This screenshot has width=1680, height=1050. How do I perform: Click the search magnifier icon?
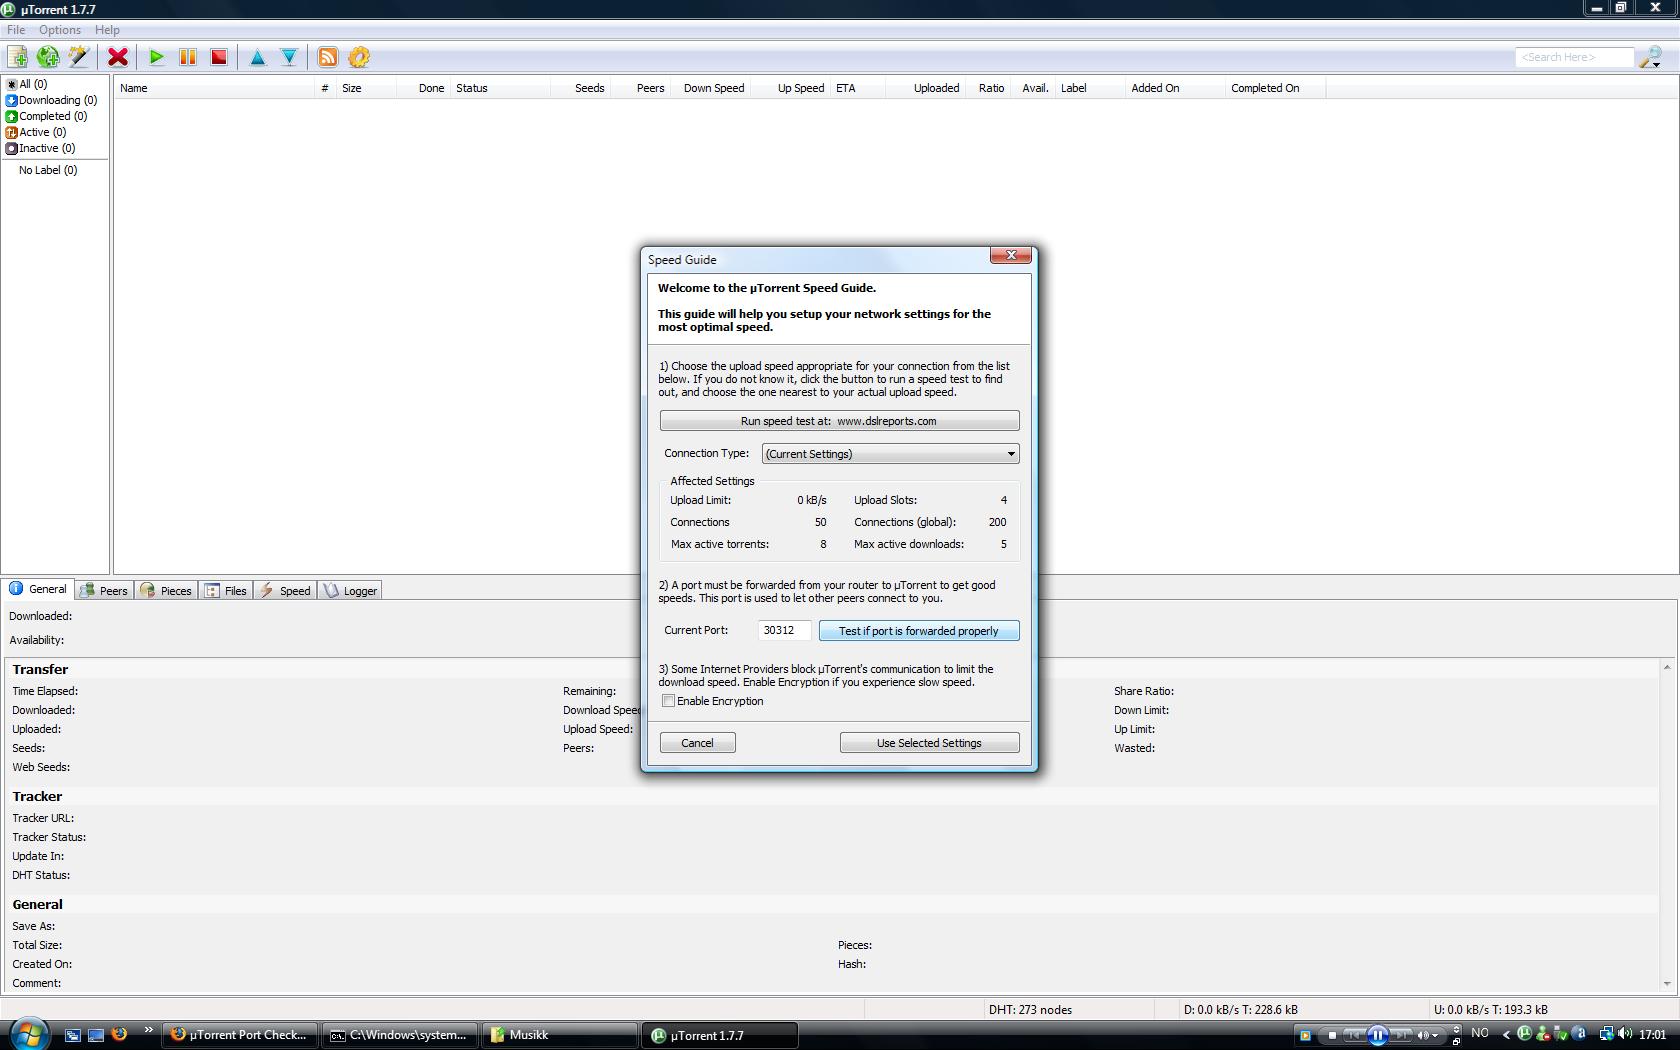(x=1650, y=57)
